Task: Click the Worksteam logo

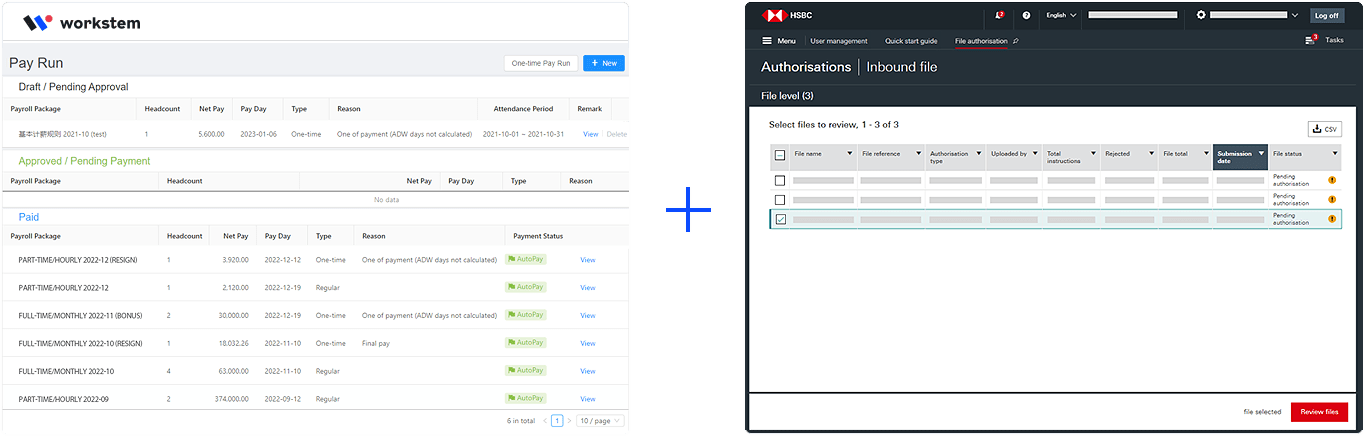Action: 82,22
